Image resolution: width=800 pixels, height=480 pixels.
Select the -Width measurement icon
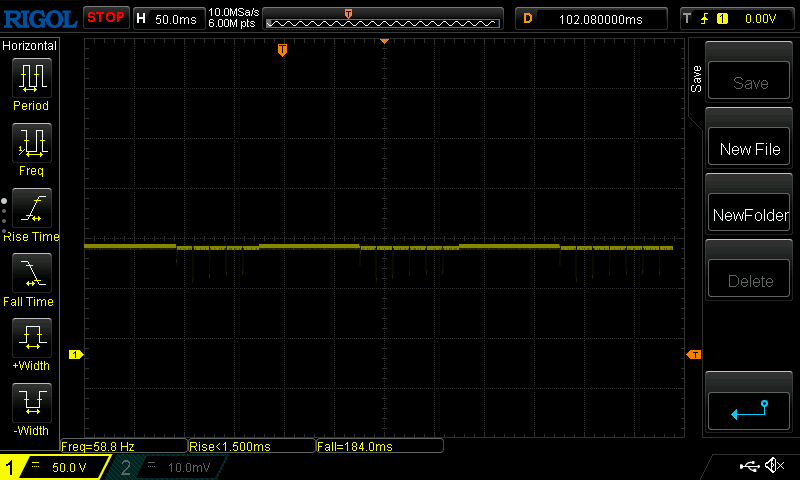32,403
